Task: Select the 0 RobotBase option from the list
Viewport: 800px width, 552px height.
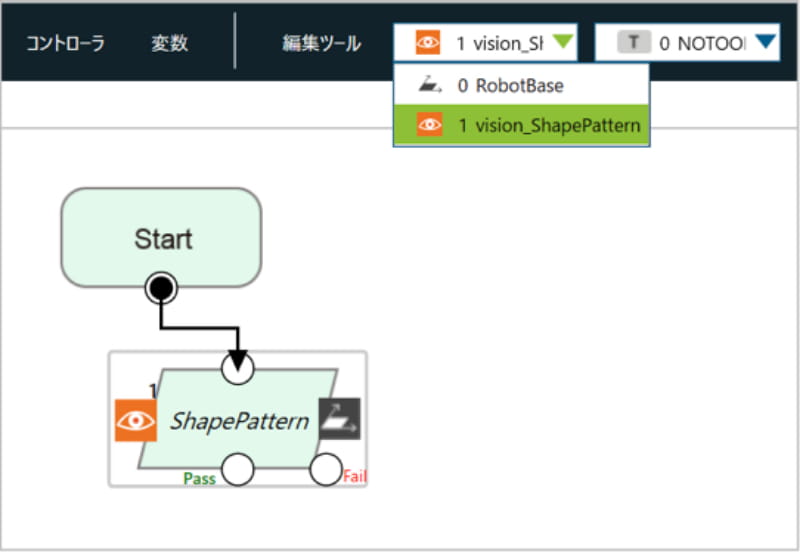Action: click(510, 86)
